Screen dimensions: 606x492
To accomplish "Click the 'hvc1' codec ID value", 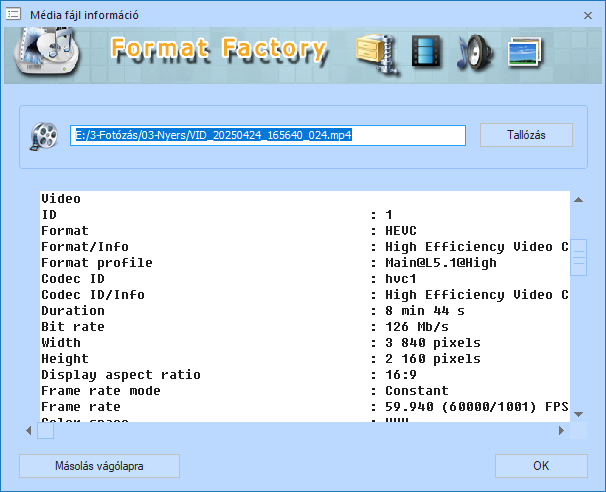I will 401,279.
